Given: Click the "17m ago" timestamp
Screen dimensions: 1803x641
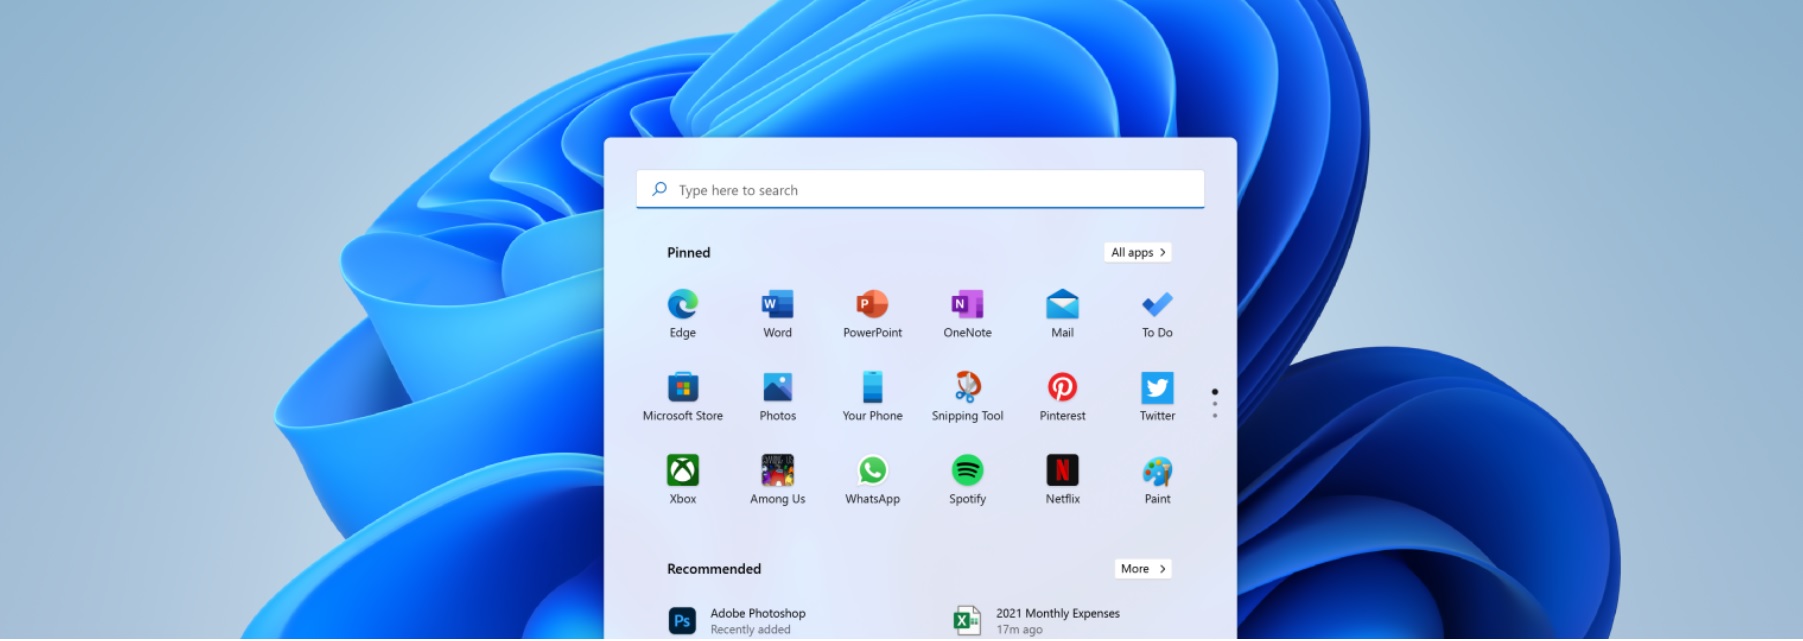Looking at the screenshot, I should (1019, 630).
